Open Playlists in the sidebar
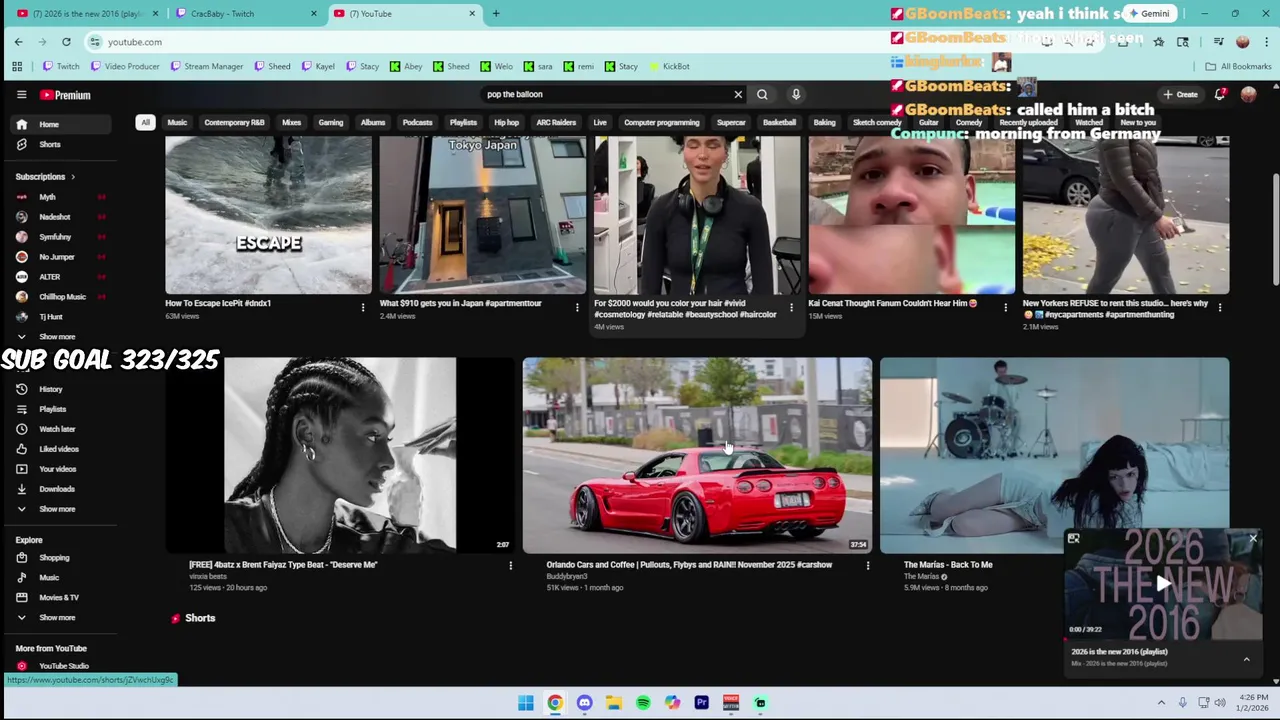 point(60,409)
